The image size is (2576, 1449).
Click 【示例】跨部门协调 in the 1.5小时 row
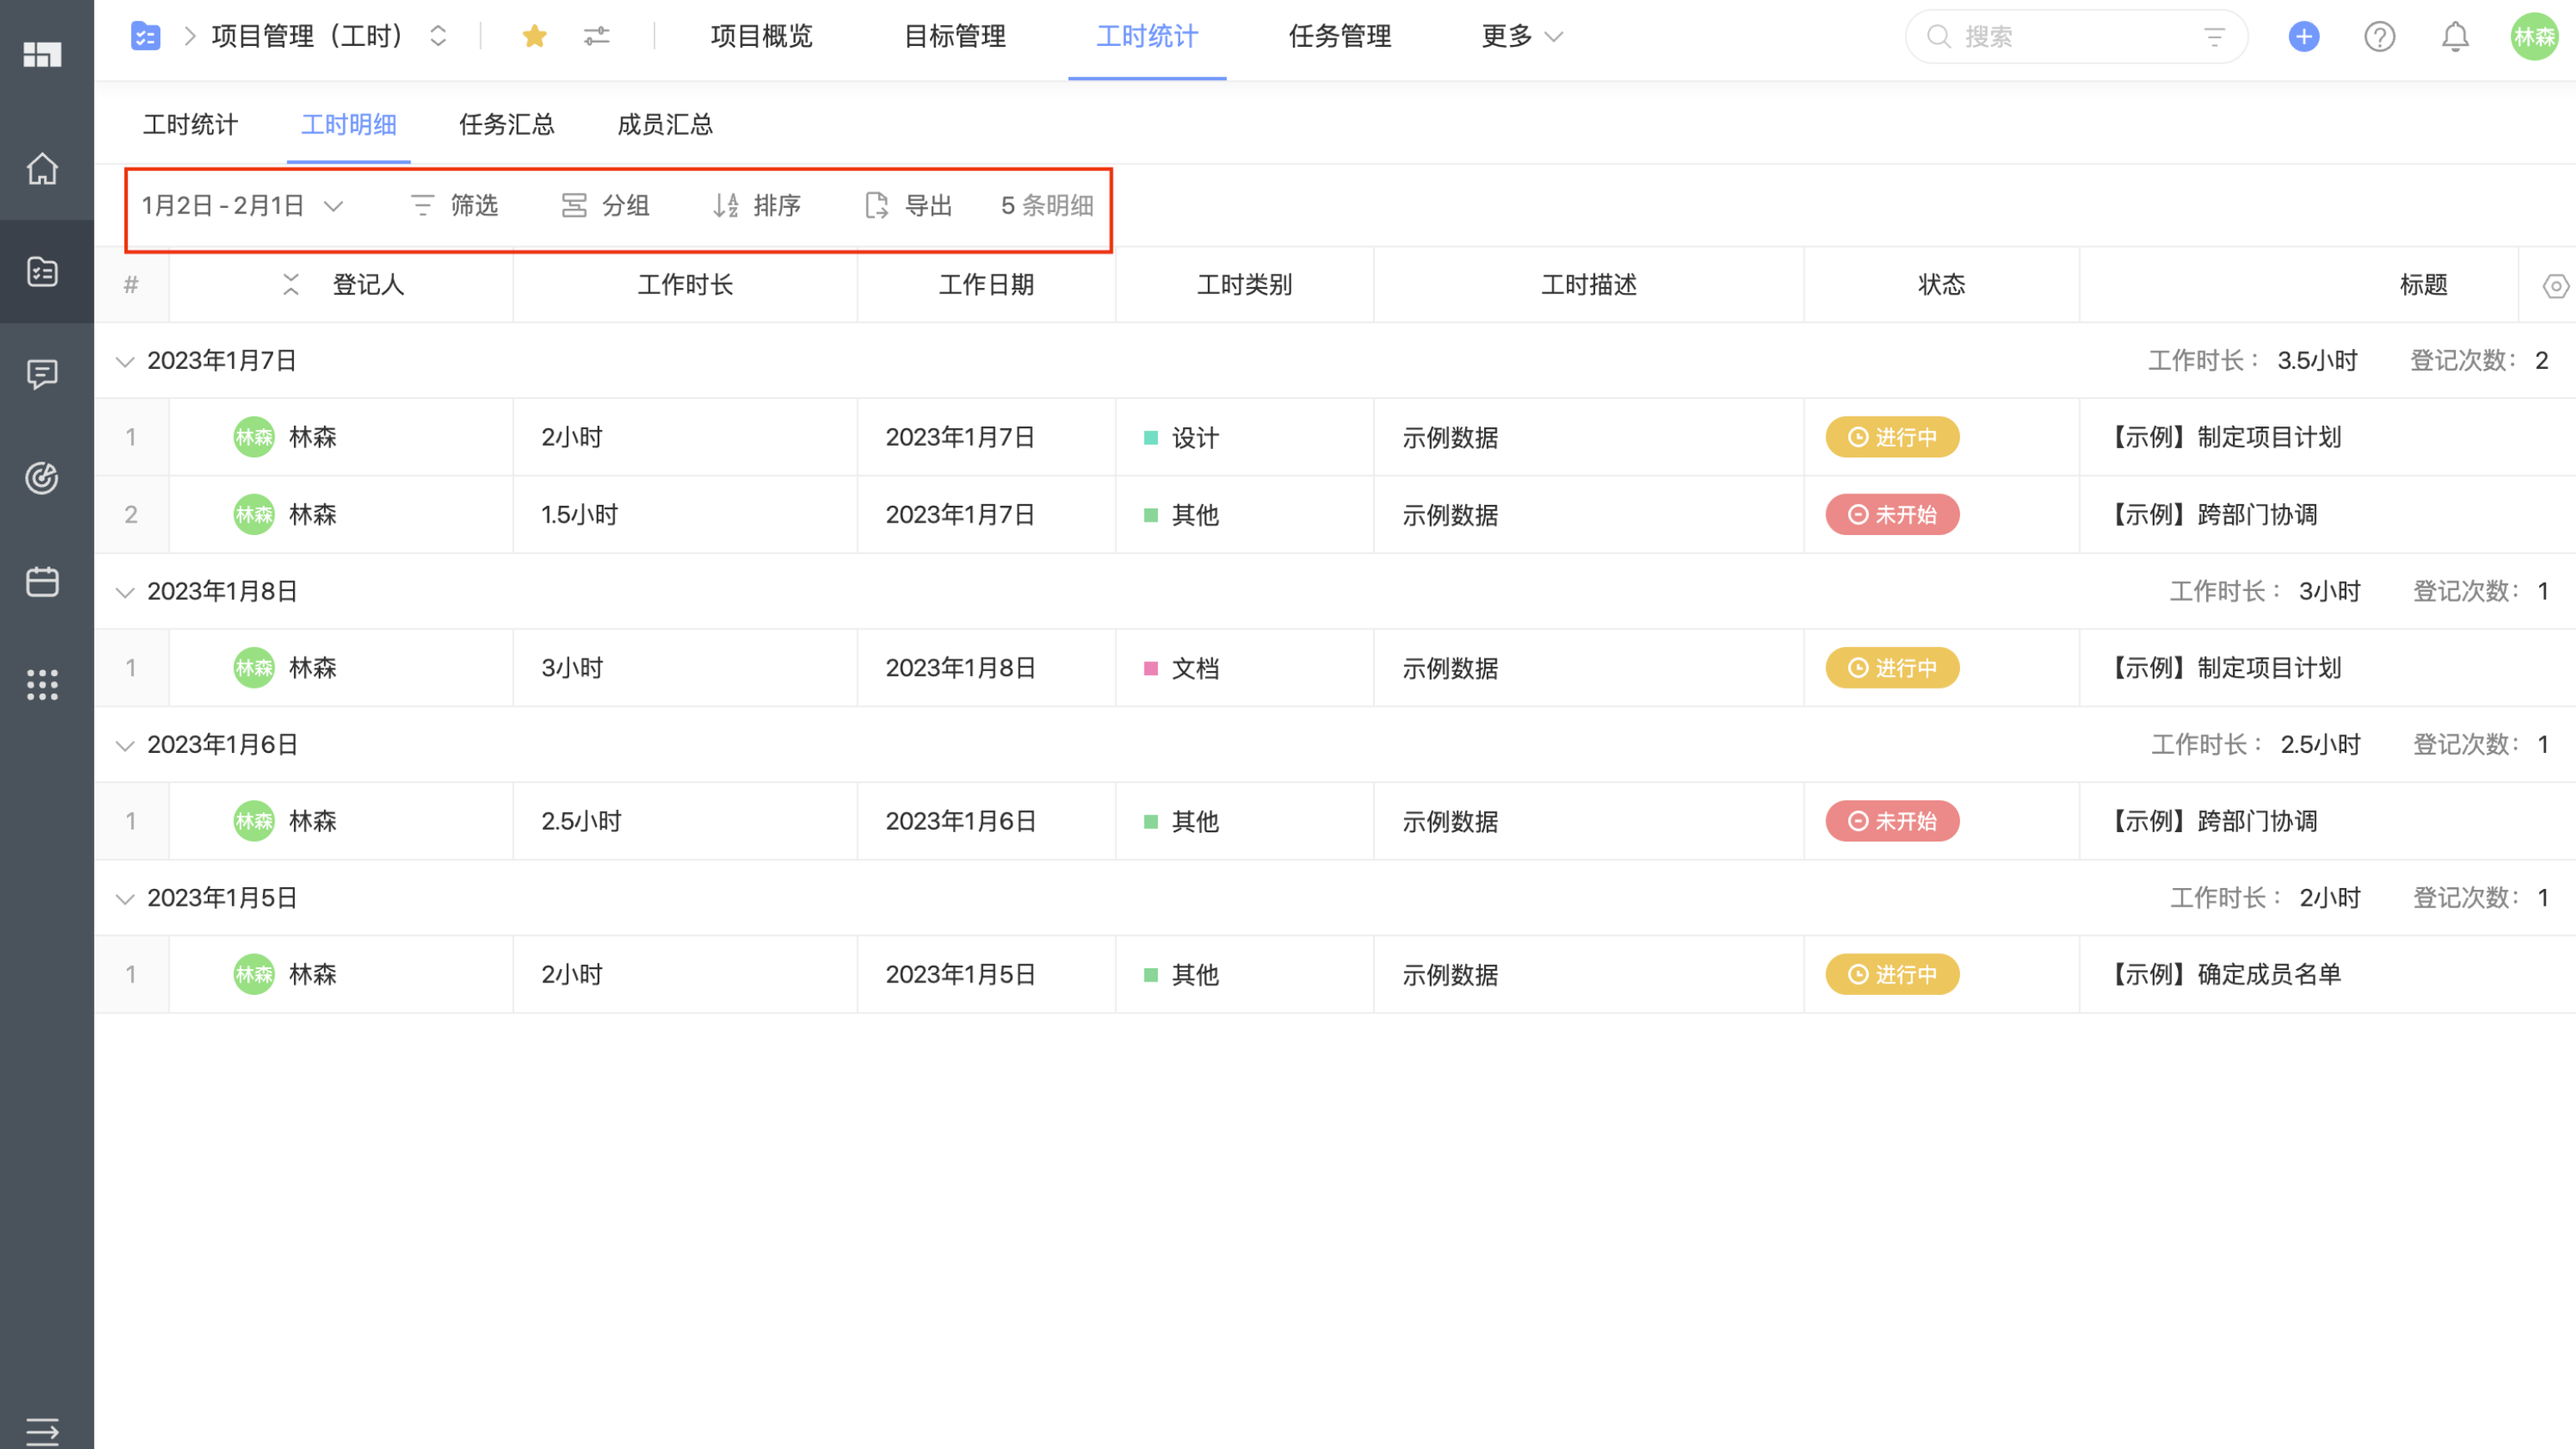click(2213, 515)
